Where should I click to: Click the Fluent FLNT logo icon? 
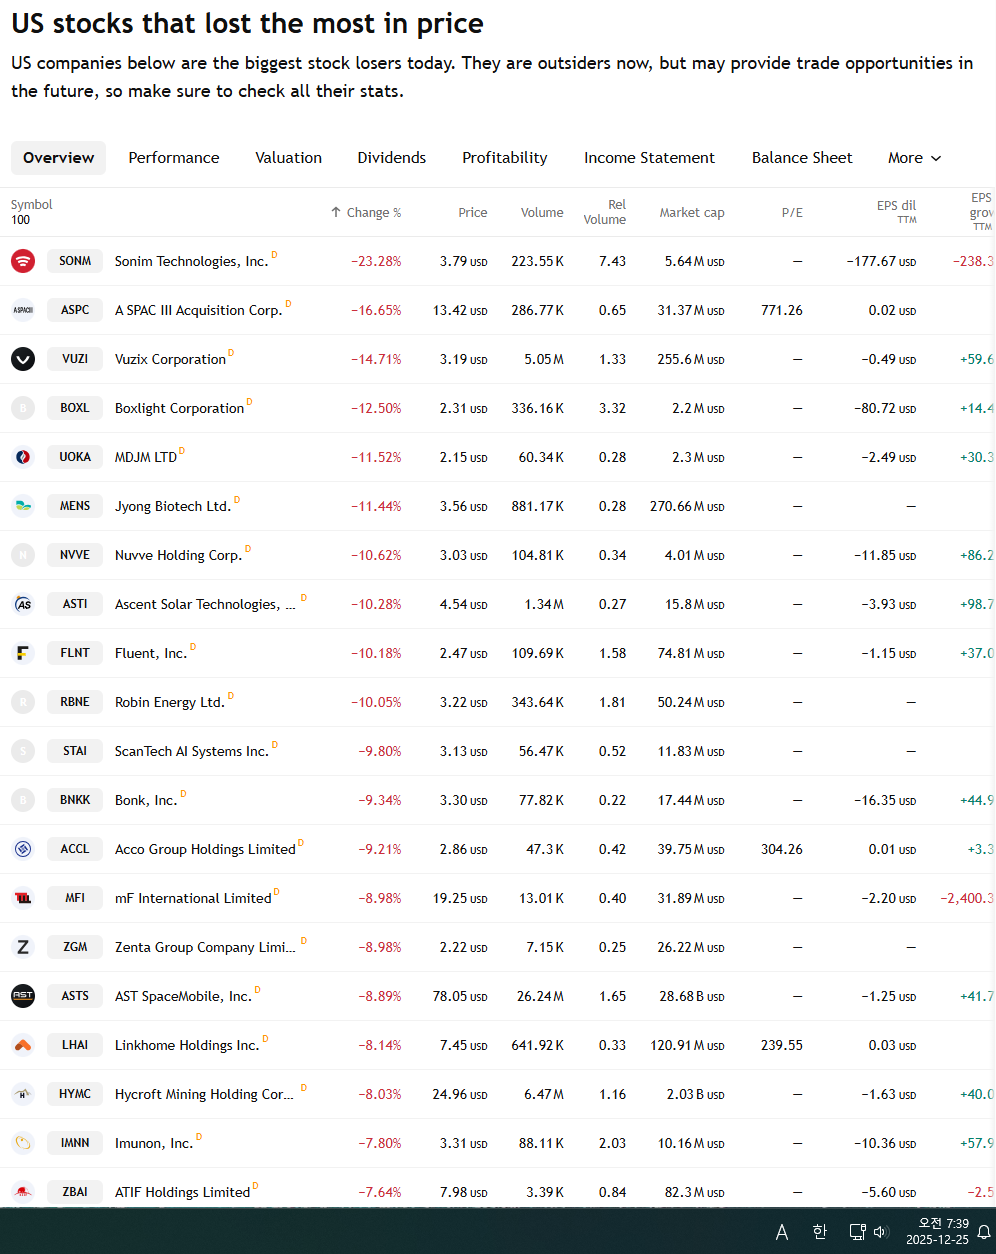coord(23,653)
